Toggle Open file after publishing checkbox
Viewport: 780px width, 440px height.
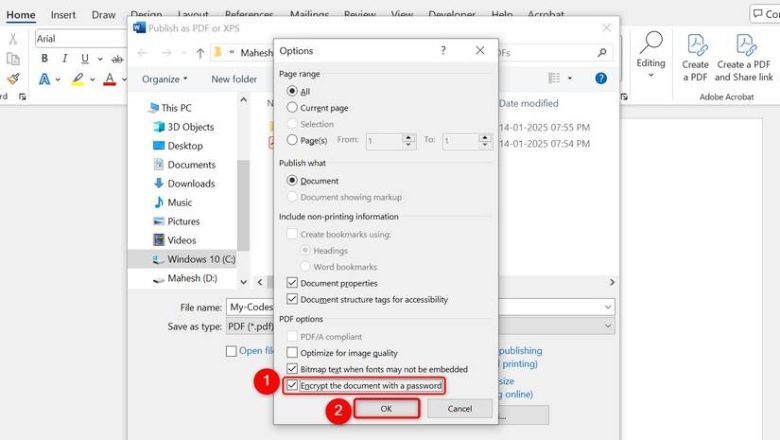pyautogui.click(x=231, y=351)
